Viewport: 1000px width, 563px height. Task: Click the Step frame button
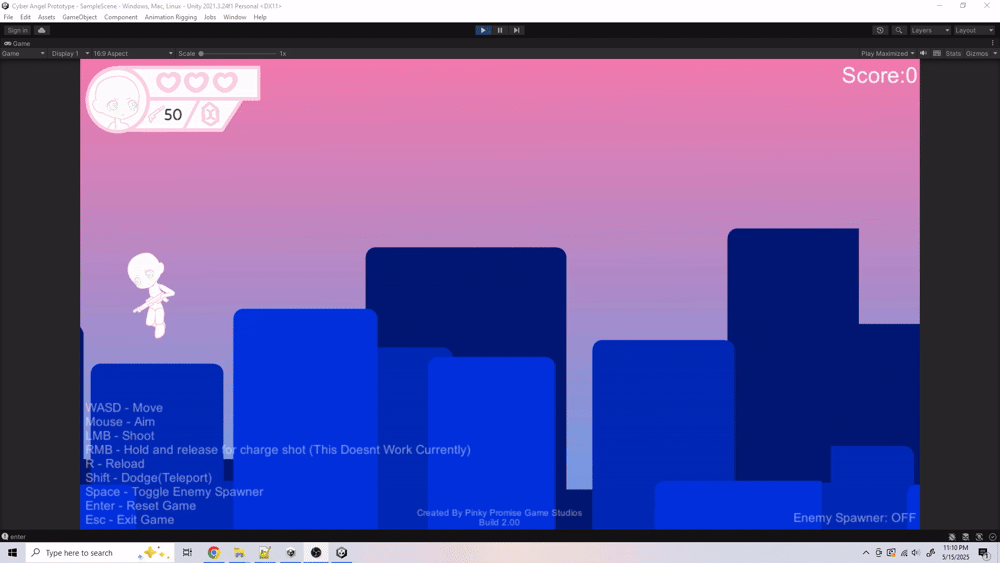click(517, 30)
